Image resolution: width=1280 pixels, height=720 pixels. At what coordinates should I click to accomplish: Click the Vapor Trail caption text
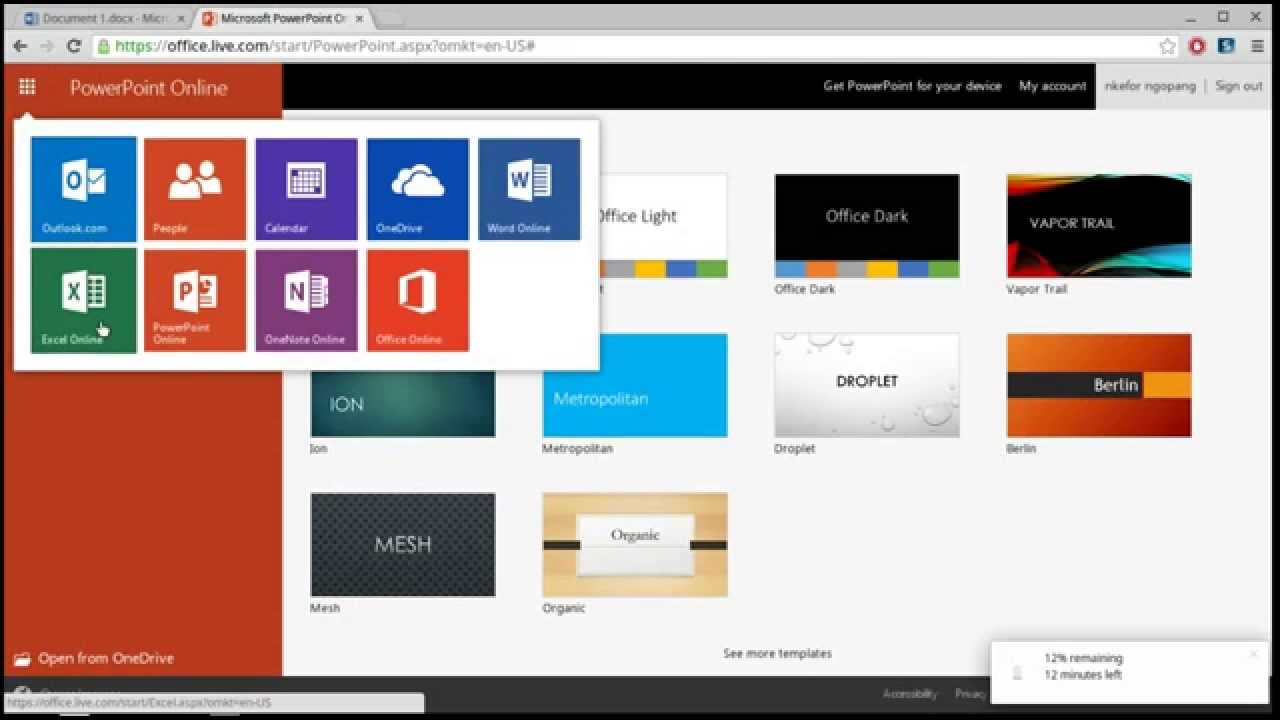pyautogui.click(x=1036, y=289)
